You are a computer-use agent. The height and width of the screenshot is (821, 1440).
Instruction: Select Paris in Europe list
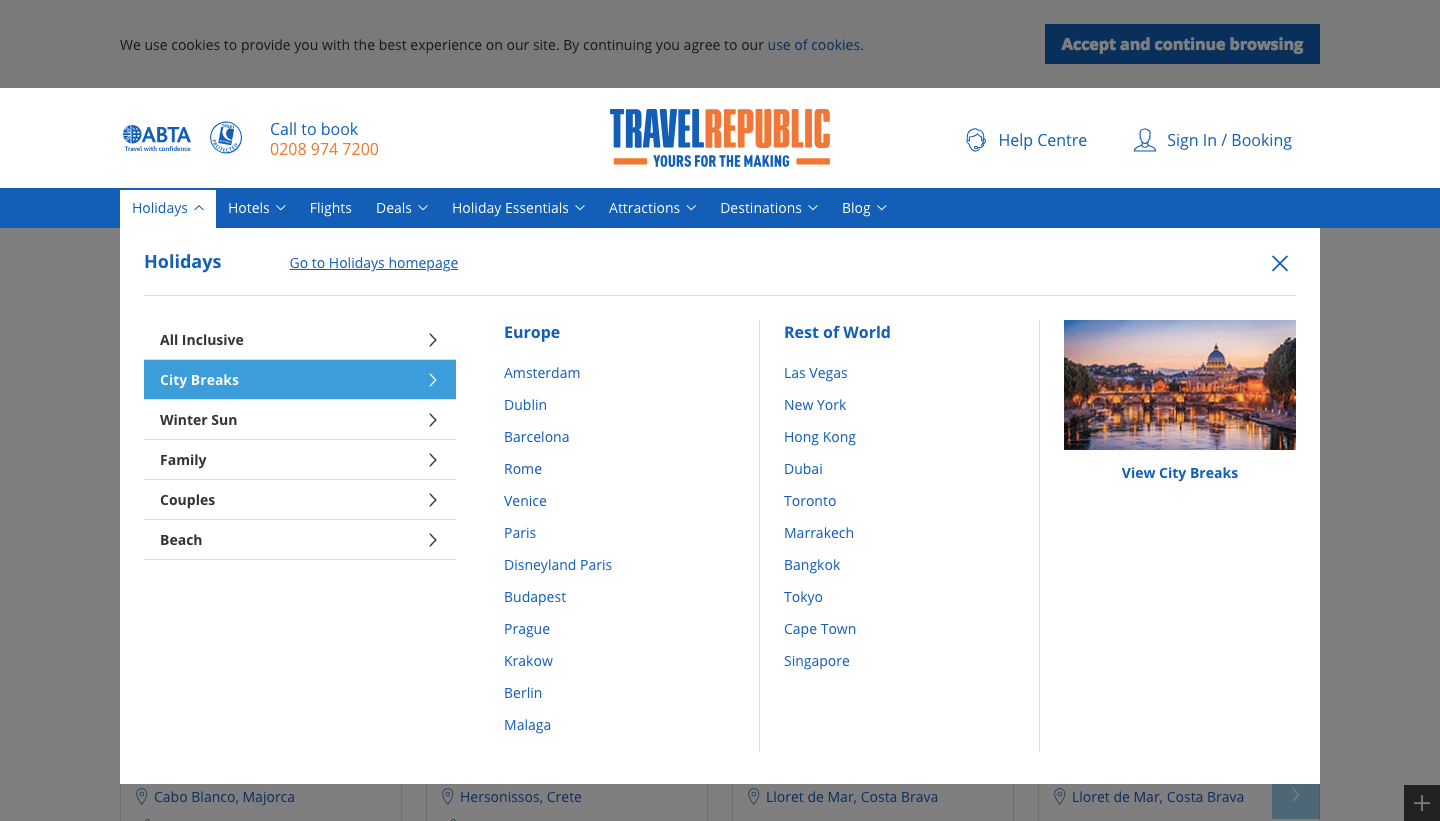520,533
